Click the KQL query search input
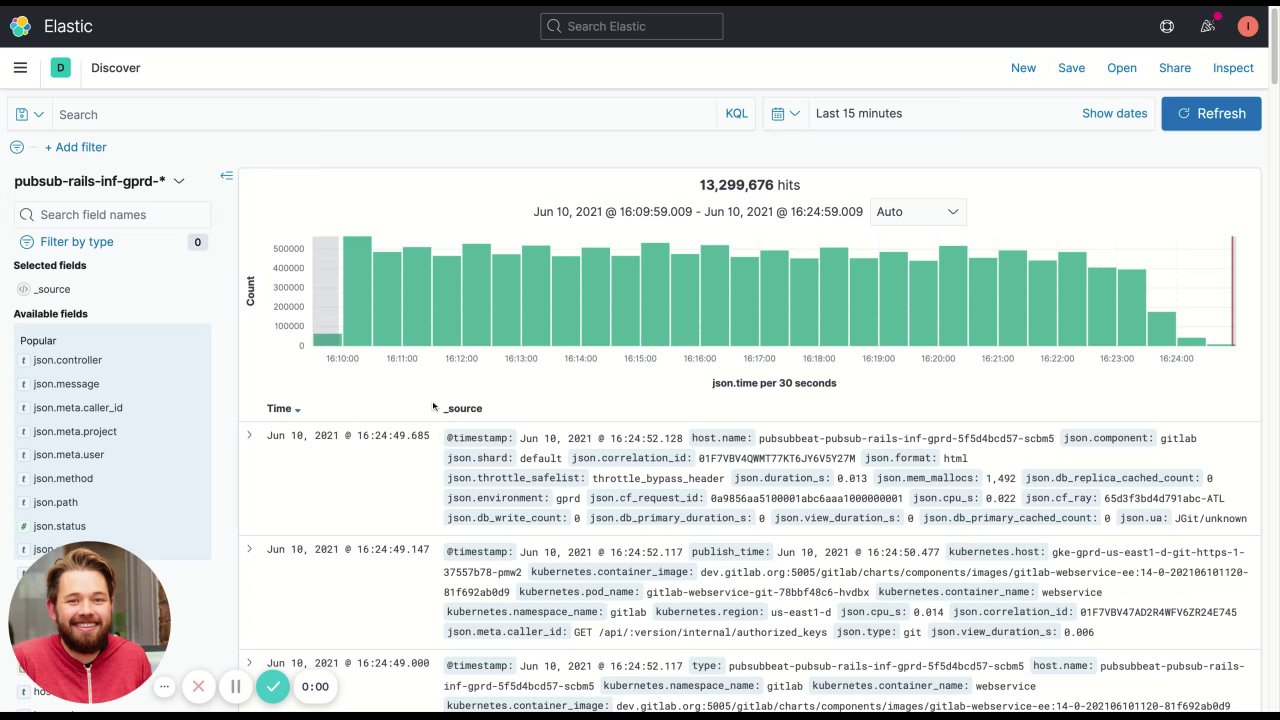Viewport: 1280px width, 720px height. click(x=384, y=114)
